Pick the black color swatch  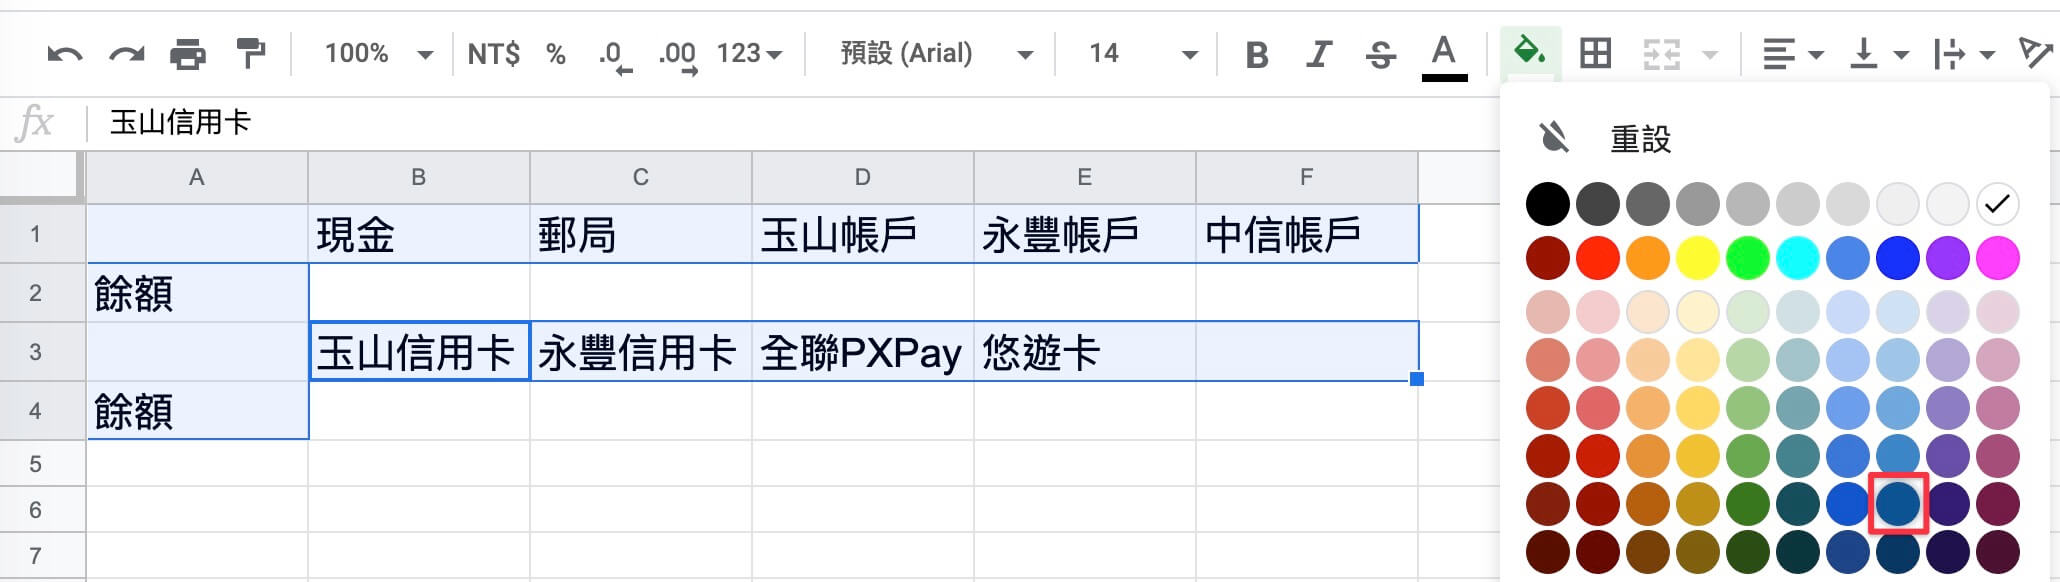[x=1547, y=204]
